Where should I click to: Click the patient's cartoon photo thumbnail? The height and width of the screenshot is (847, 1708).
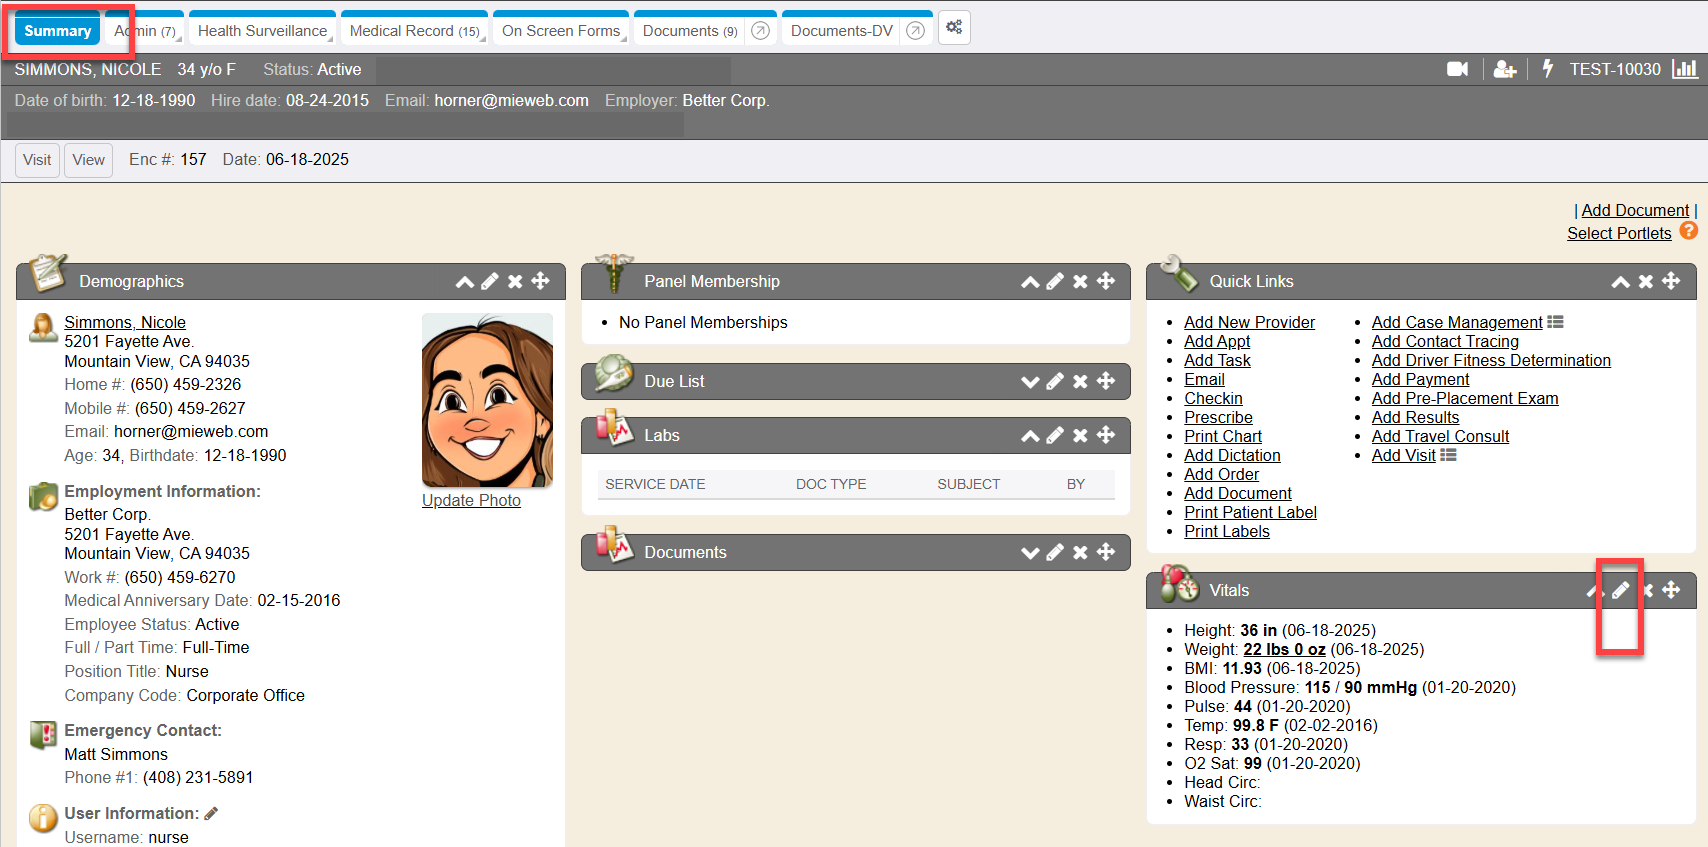tap(487, 400)
